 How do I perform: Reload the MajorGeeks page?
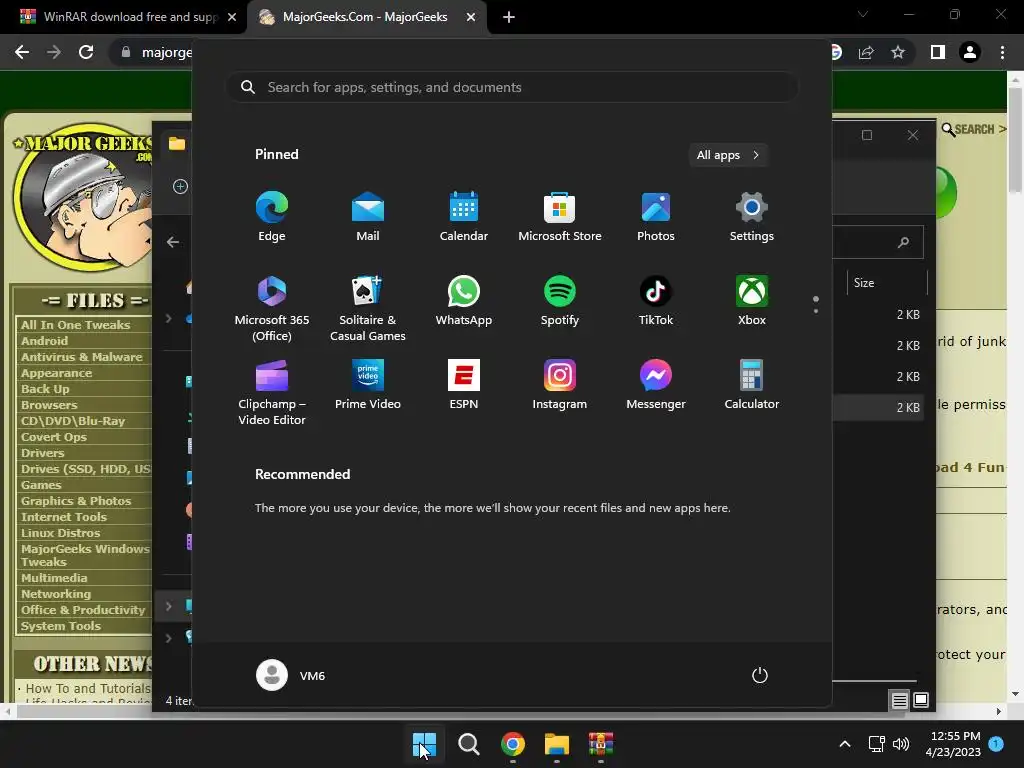pyautogui.click(x=86, y=52)
